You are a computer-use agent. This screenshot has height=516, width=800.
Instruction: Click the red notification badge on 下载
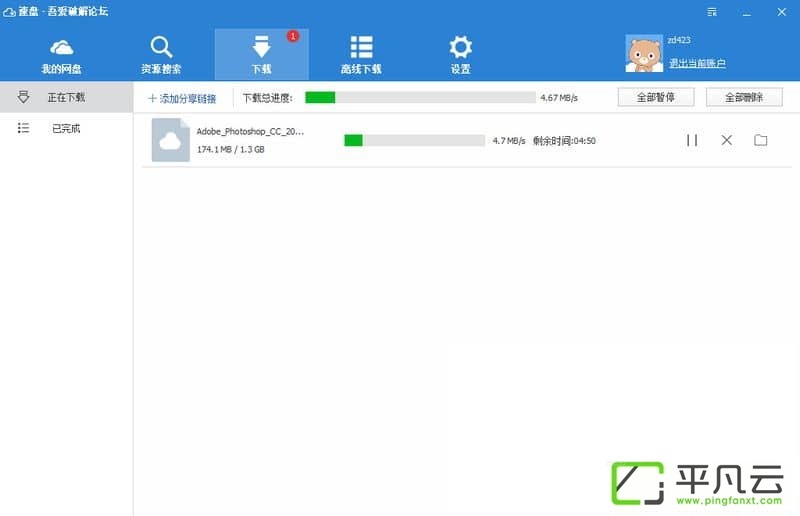point(293,36)
